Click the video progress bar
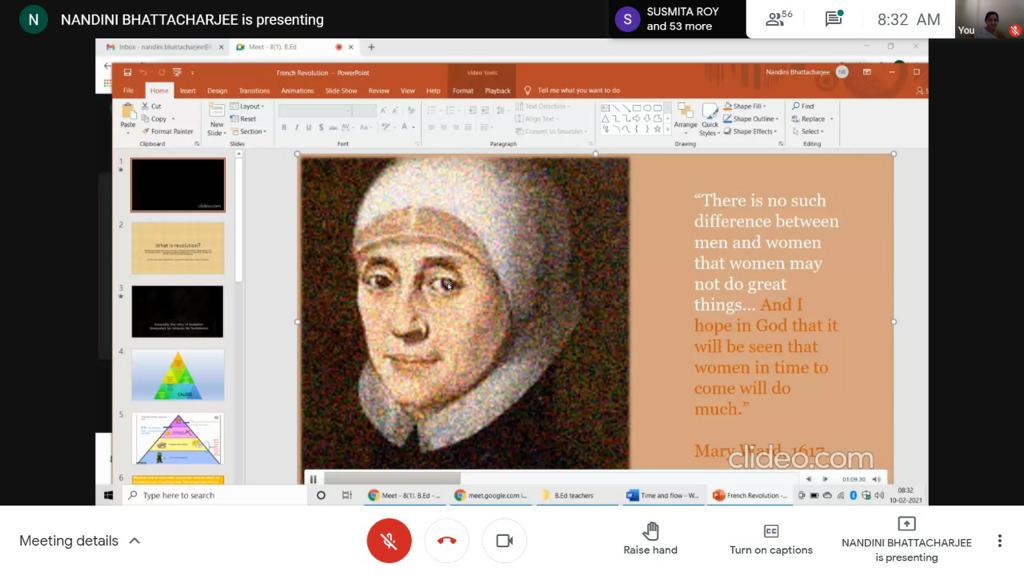Viewport: 1024px width, 576px height. (x=560, y=479)
